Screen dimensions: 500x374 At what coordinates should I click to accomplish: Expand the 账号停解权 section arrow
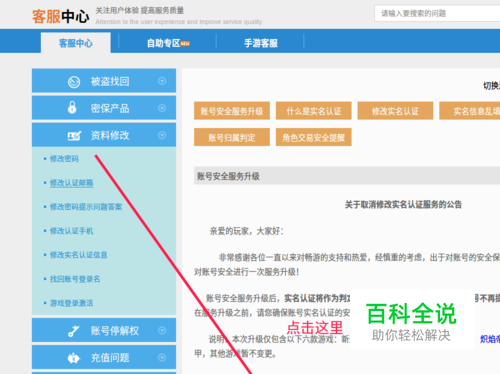tap(162, 330)
